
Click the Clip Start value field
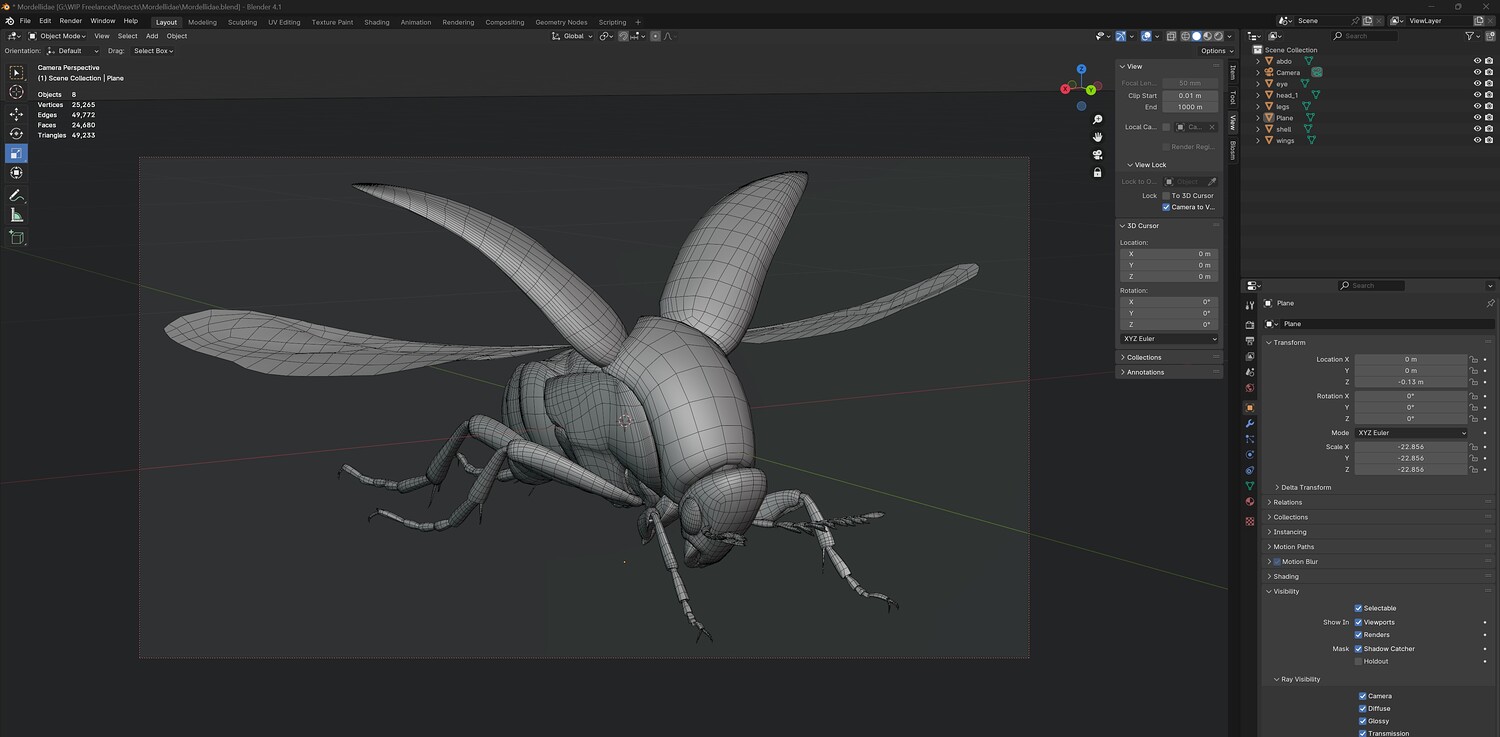point(1189,96)
